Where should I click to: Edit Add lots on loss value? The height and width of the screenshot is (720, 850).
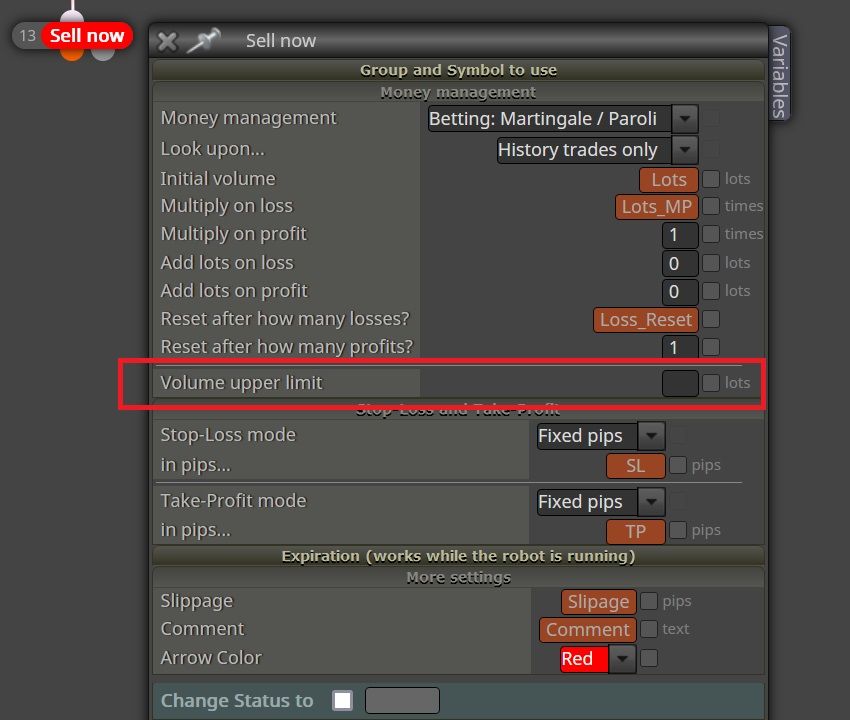[x=680, y=263]
